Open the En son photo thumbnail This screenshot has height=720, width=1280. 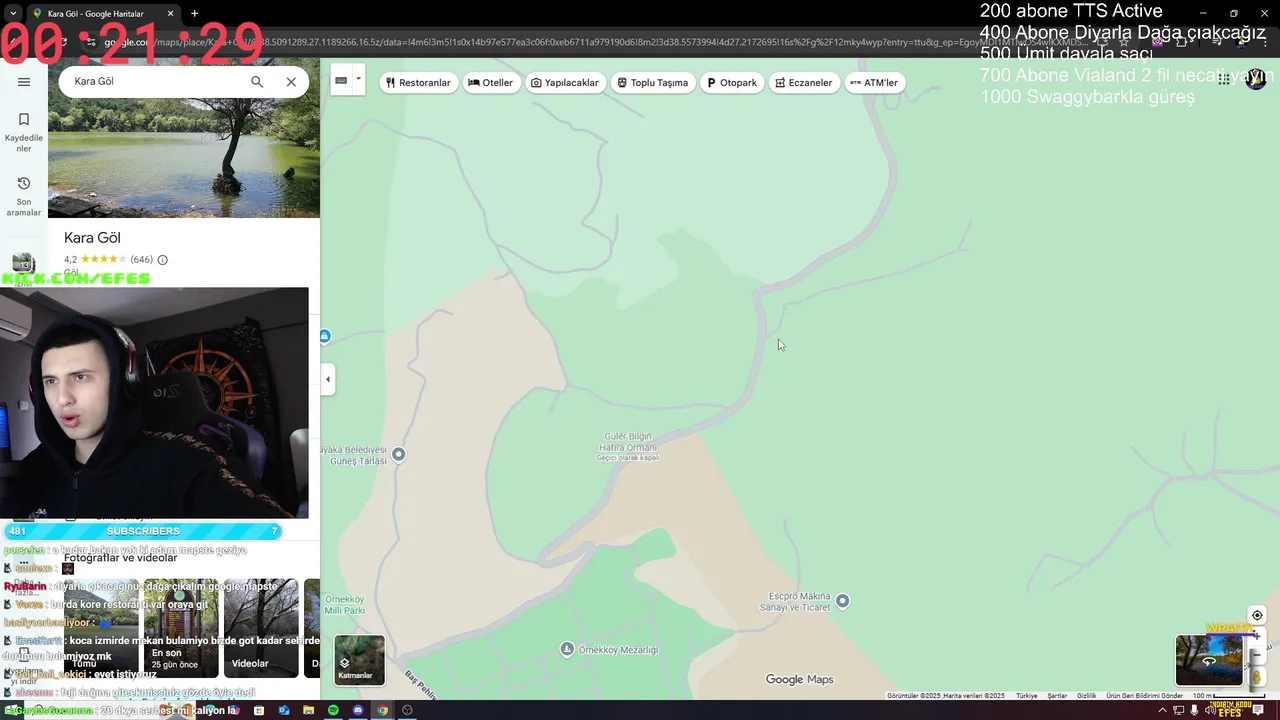point(181,628)
